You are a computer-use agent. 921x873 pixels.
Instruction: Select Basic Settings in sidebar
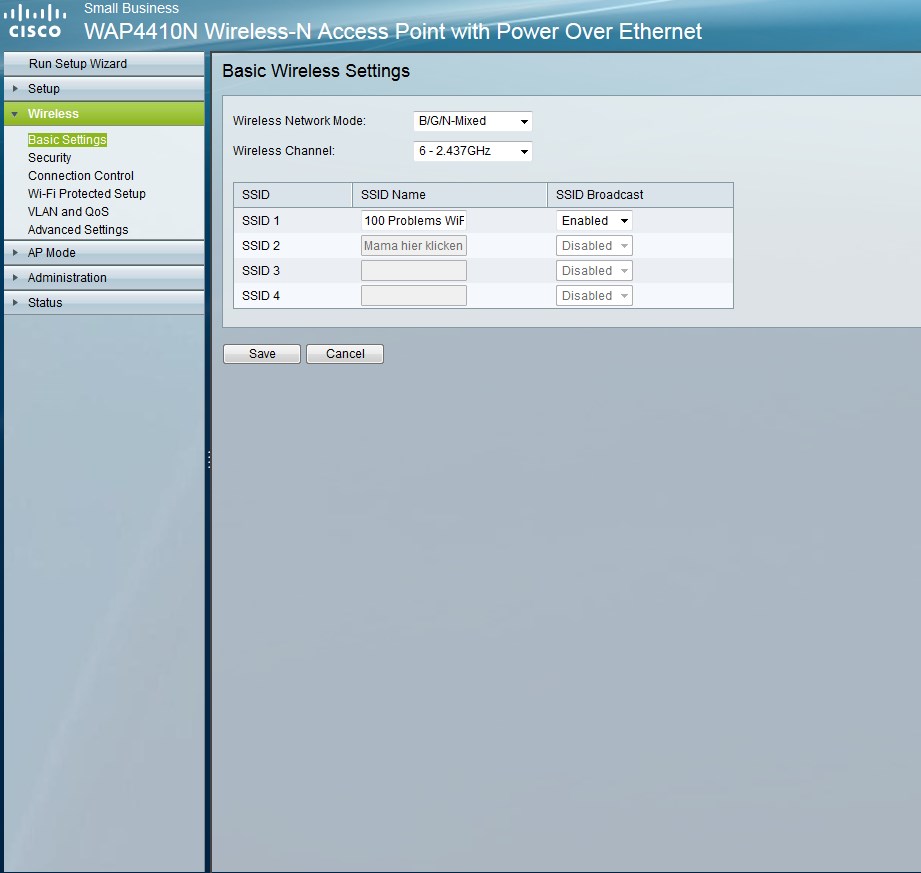(x=67, y=140)
